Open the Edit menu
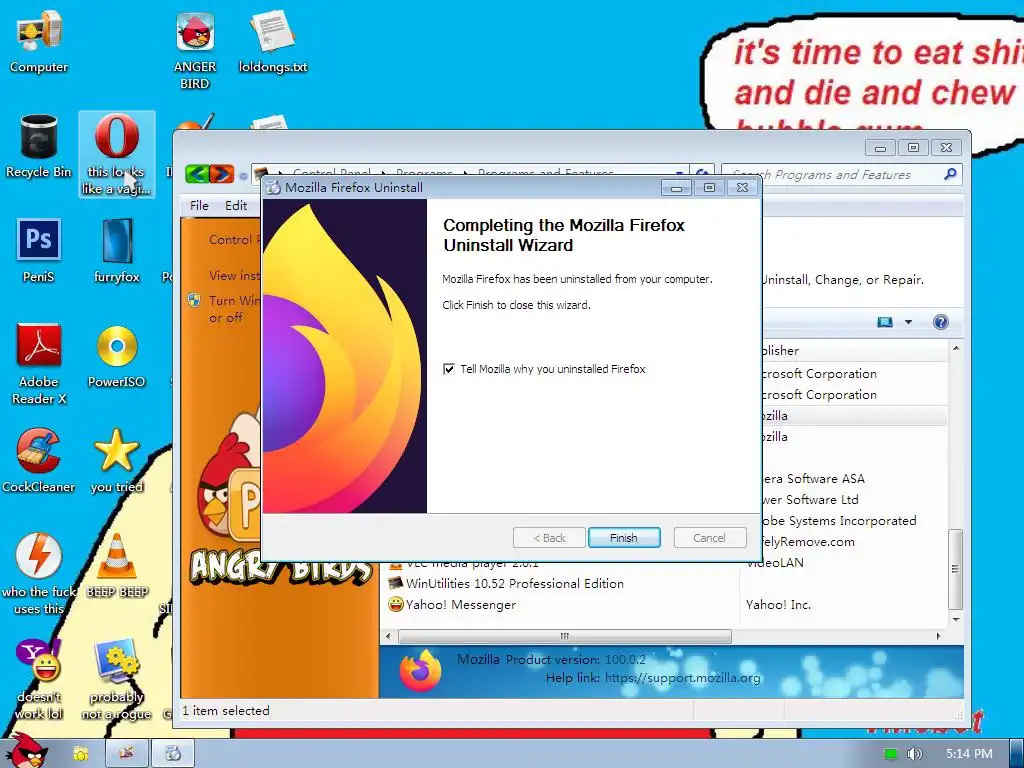Image resolution: width=1024 pixels, height=768 pixels. pyautogui.click(x=236, y=206)
